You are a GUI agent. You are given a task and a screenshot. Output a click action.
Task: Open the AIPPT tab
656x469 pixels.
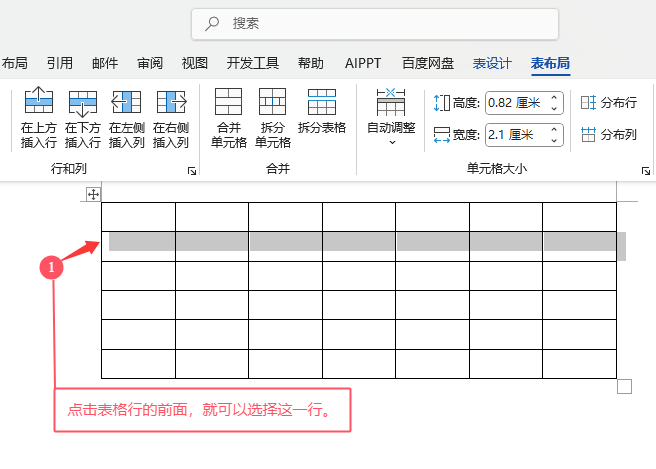pyautogui.click(x=363, y=63)
